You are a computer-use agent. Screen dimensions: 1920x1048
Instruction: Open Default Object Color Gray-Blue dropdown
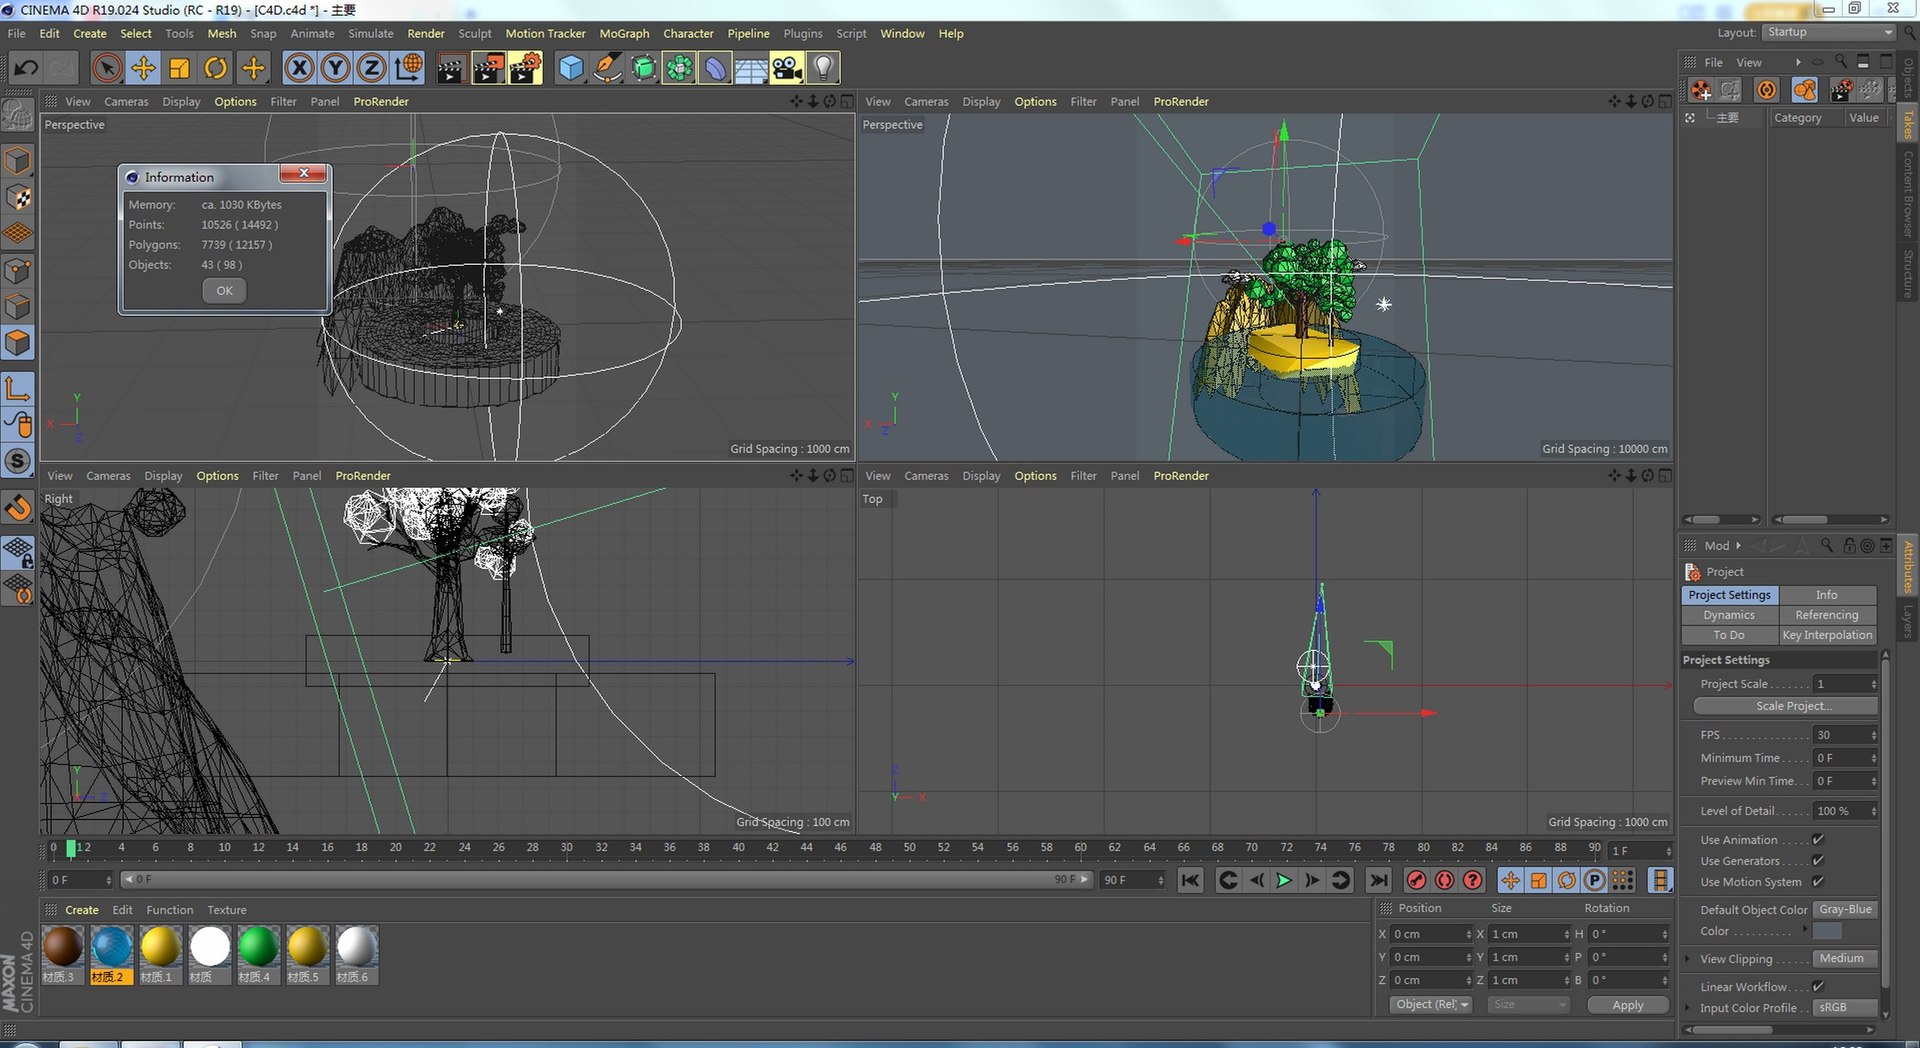[1845, 910]
